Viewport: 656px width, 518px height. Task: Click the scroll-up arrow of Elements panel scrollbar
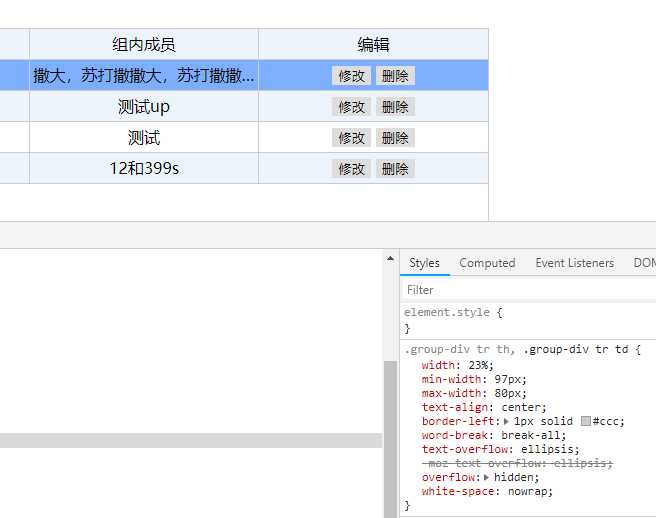point(390,259)
